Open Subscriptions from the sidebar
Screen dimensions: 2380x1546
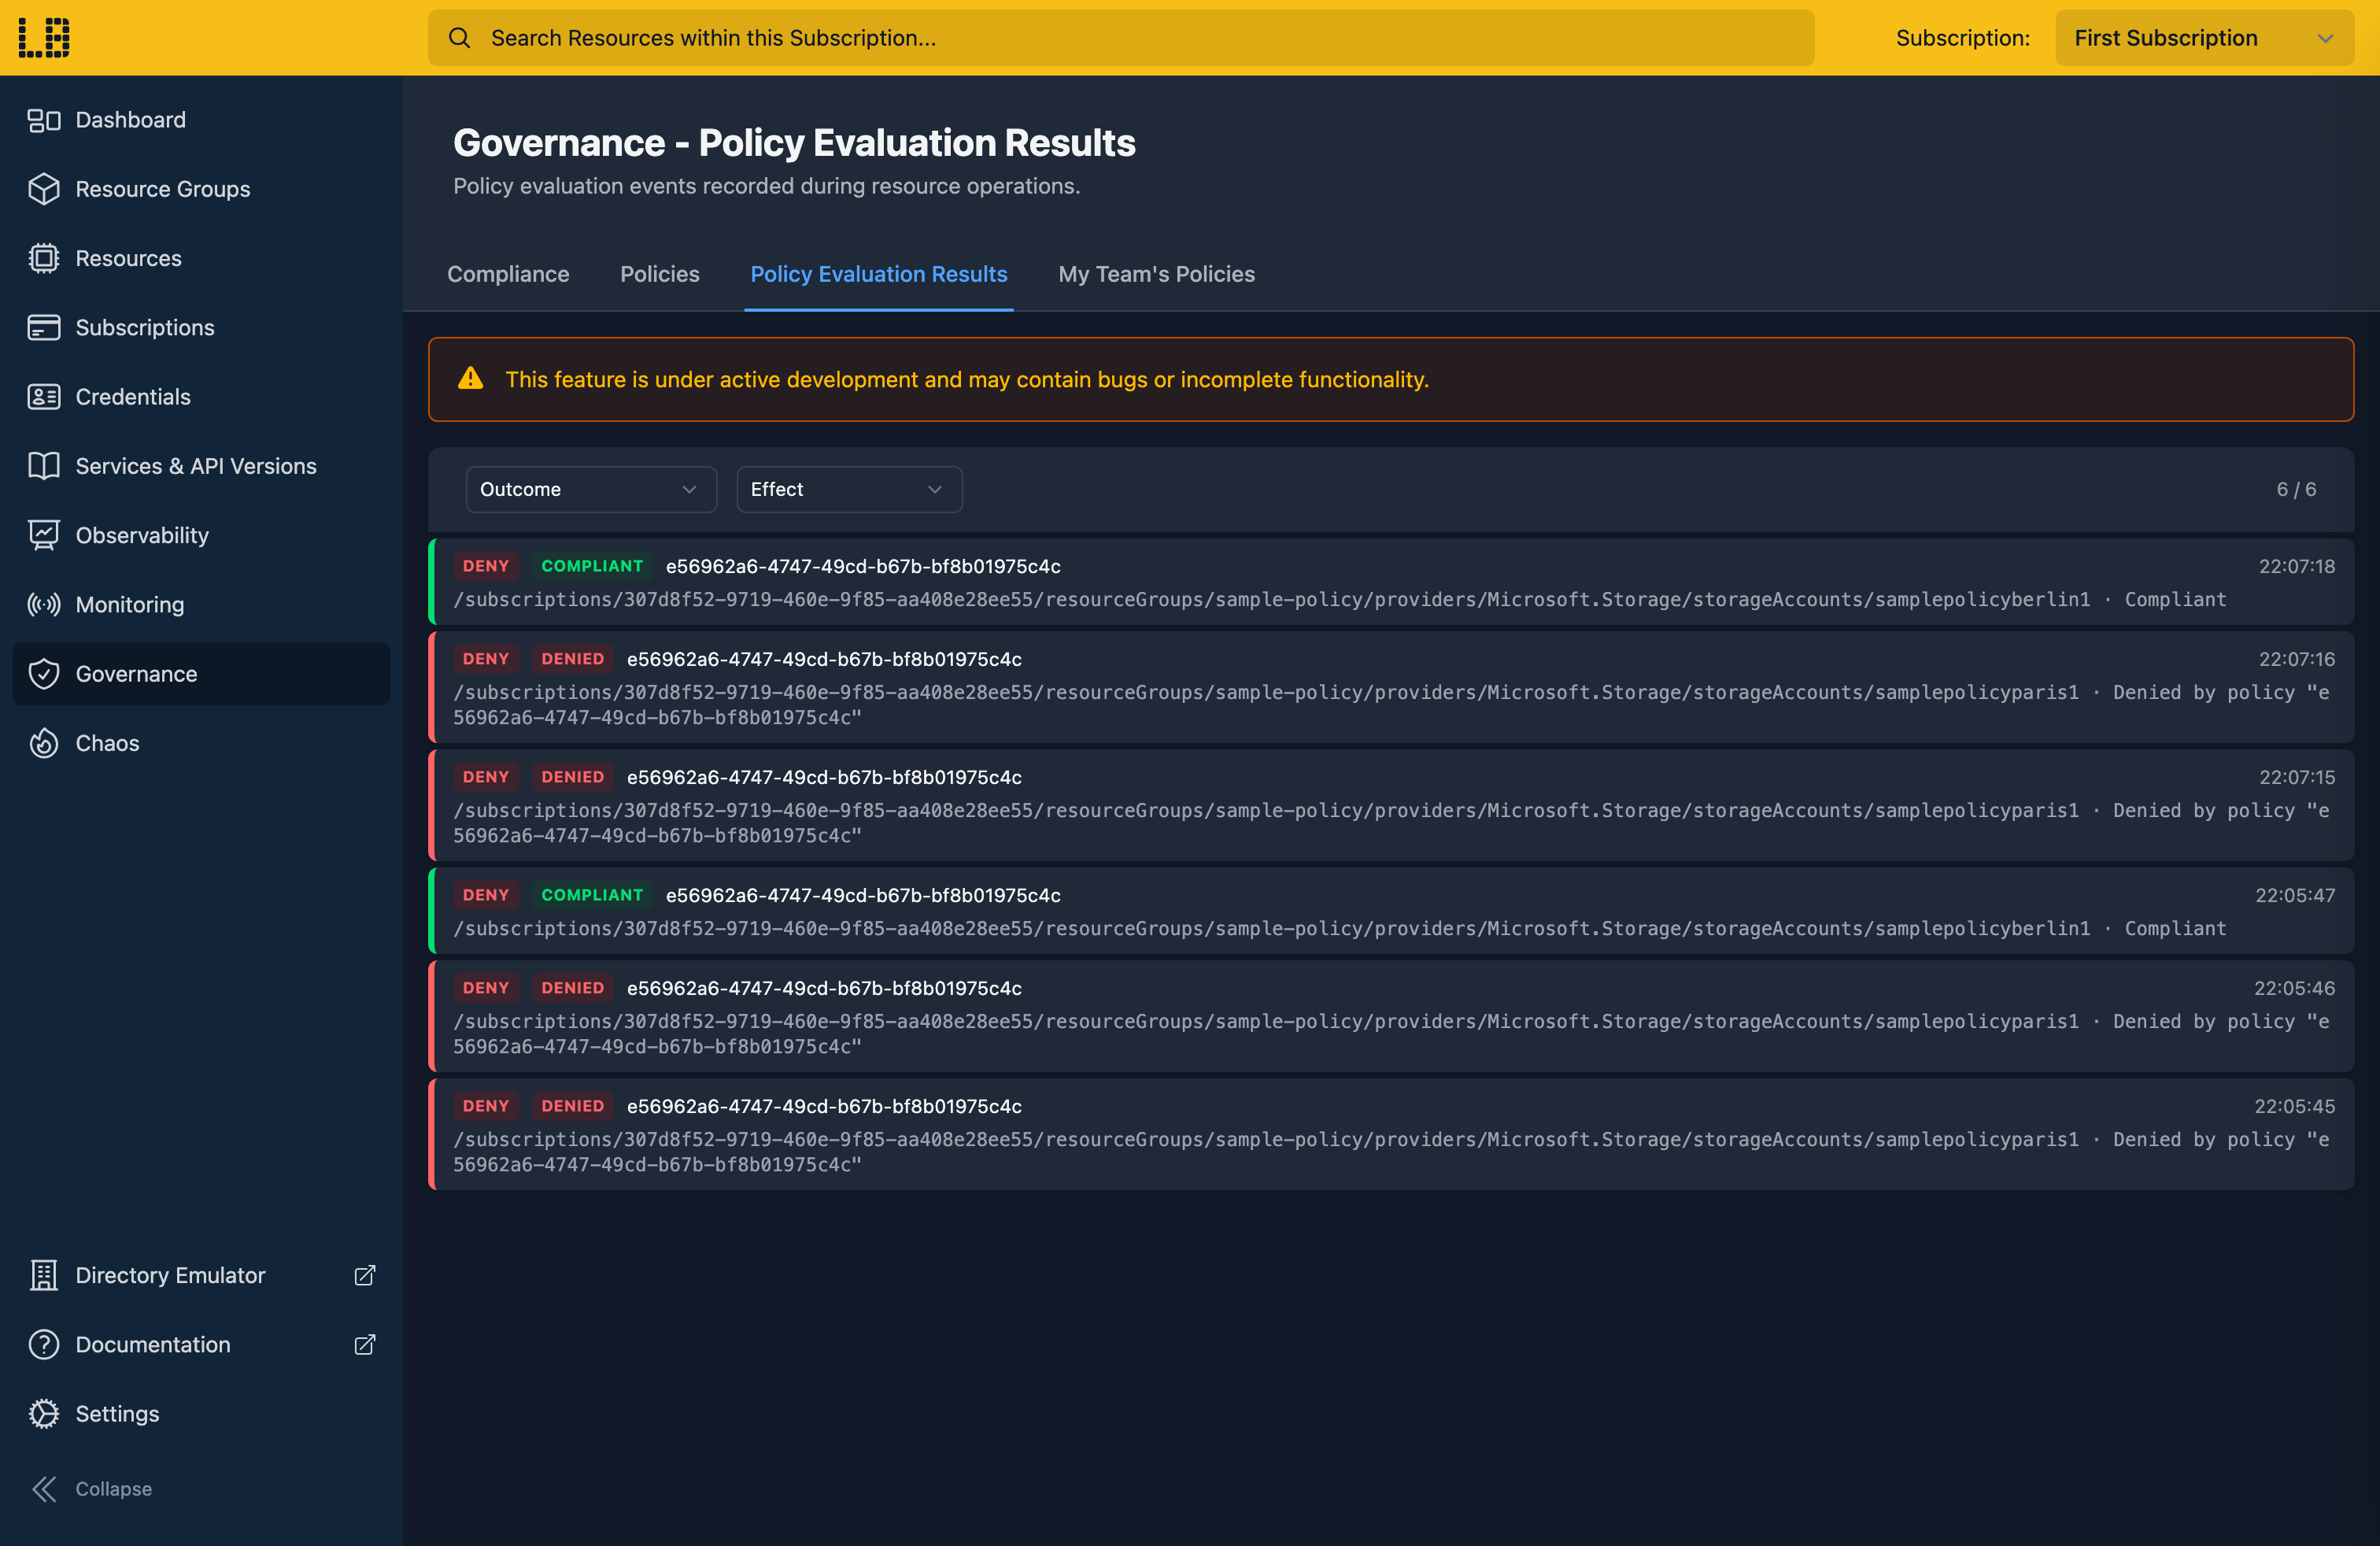[x=201, y=327]
